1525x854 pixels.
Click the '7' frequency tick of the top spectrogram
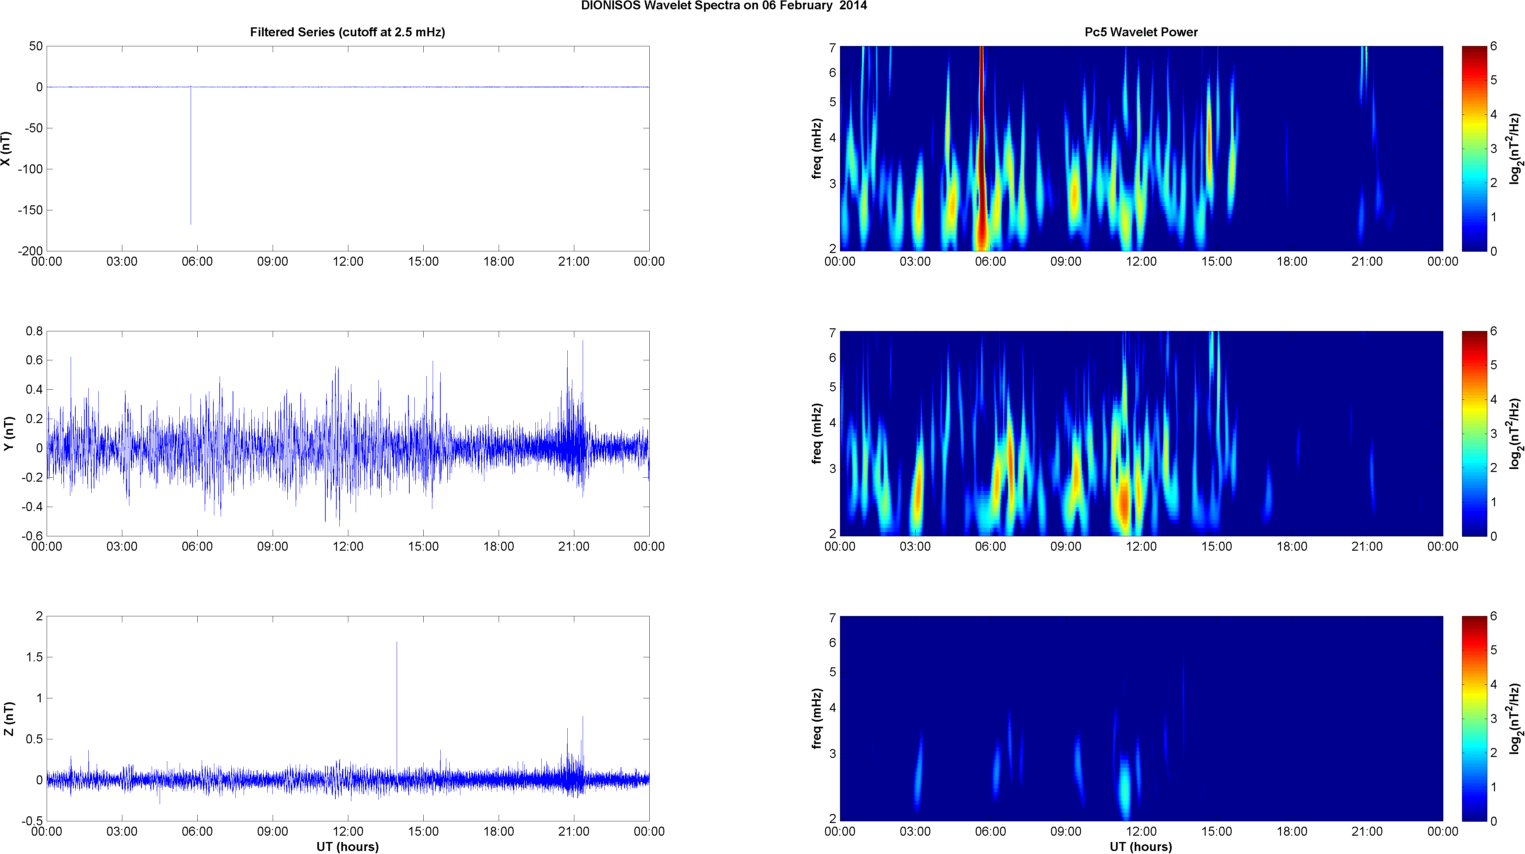831,48
